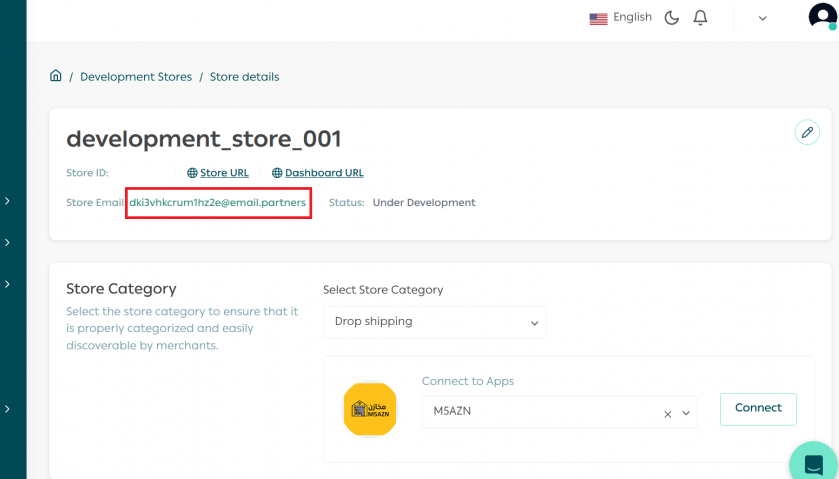Image resolution: width=839 pixels, height=479 pixels.
Task: Click the Connect button
Action: point(758,409)
